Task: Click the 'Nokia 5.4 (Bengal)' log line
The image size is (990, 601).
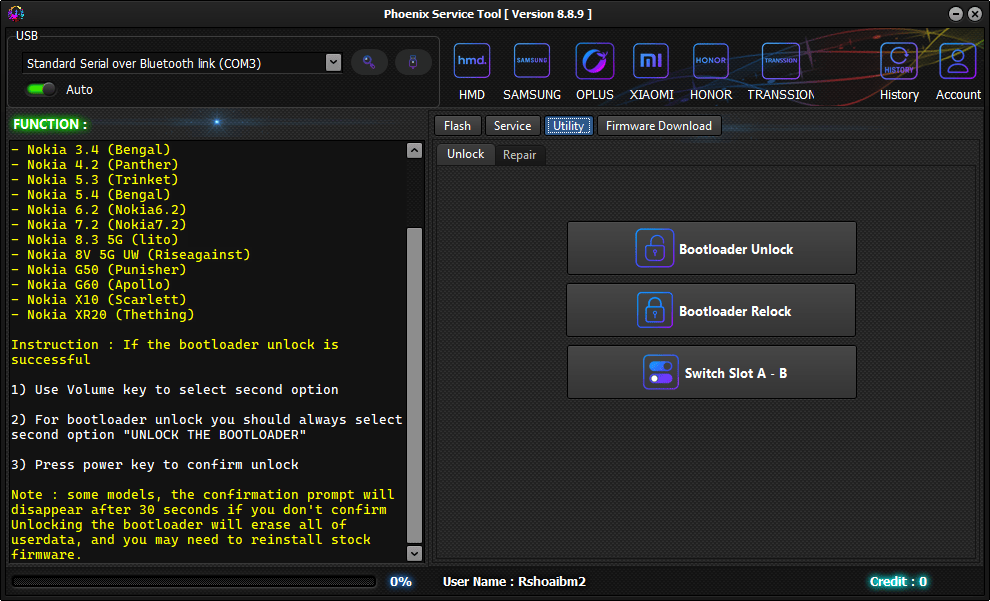Action: click(x=91, y=195)
